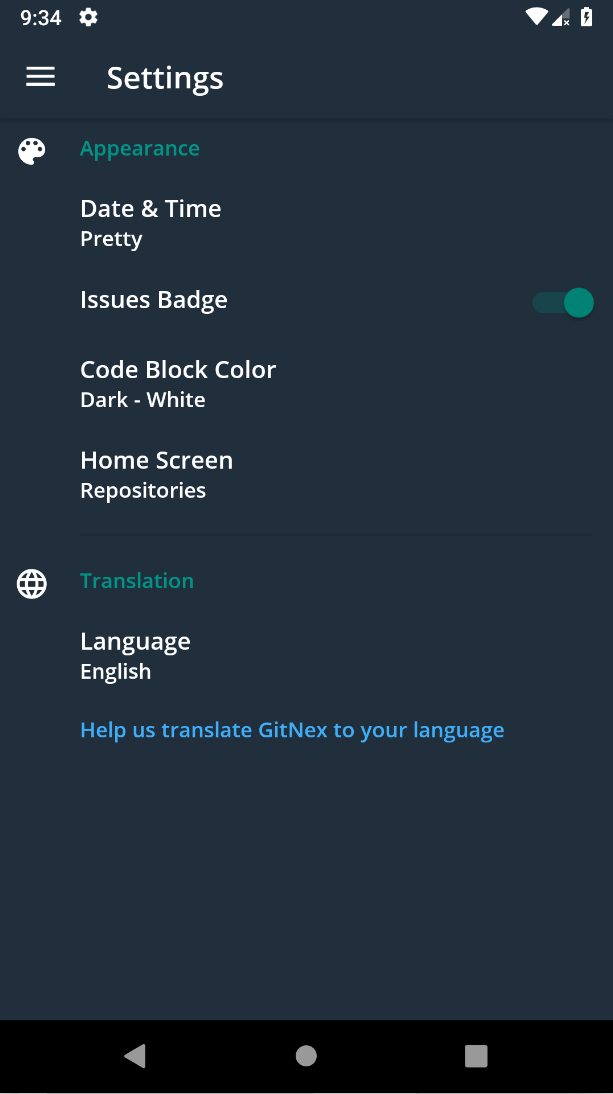Viewport: 613px width, 1094px height.
Task: Open the Help us translate GitNex link
Action: [292, 730]
